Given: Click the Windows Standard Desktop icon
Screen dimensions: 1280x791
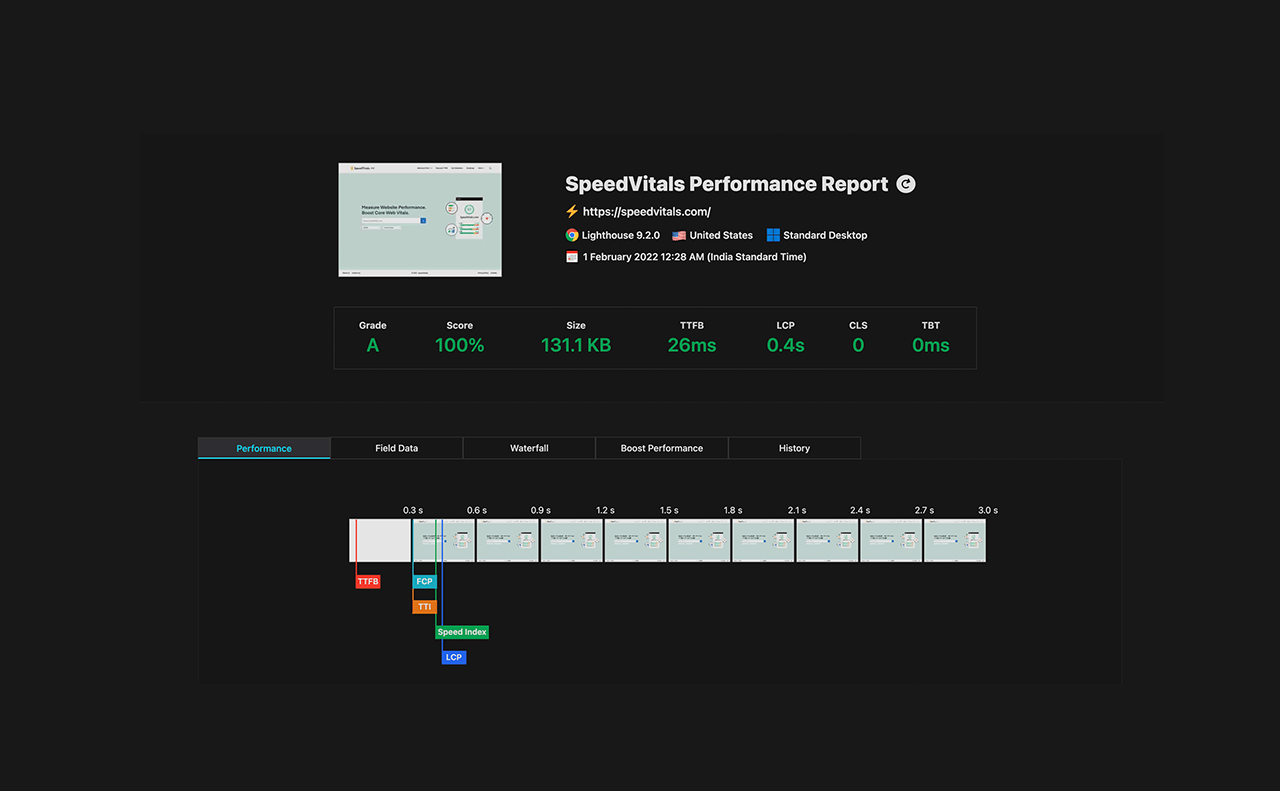Looking at the screenshot, I should [773, 235].
